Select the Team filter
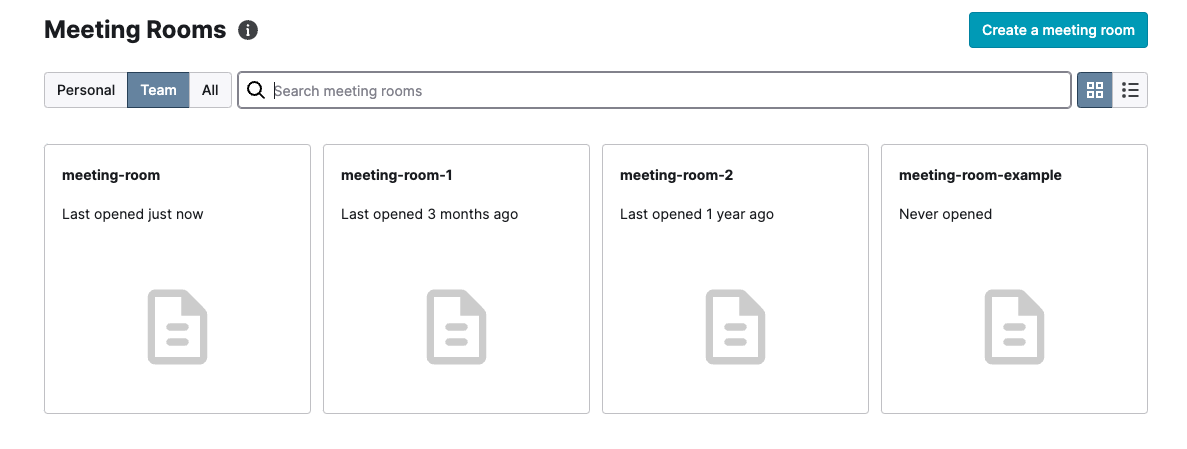This screenshot has height=449, width=1187. pos(158,90)
